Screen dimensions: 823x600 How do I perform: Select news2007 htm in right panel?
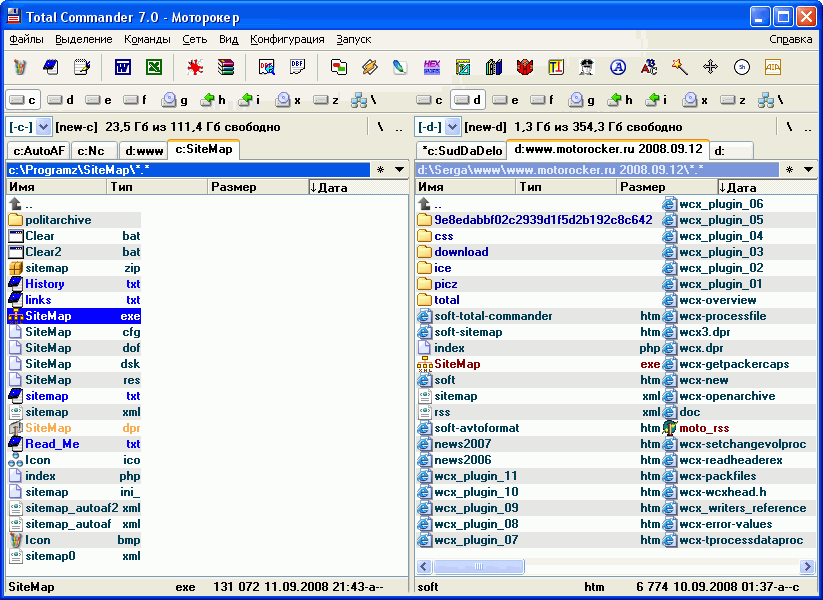pyautogui.click(x=539, y=444)
